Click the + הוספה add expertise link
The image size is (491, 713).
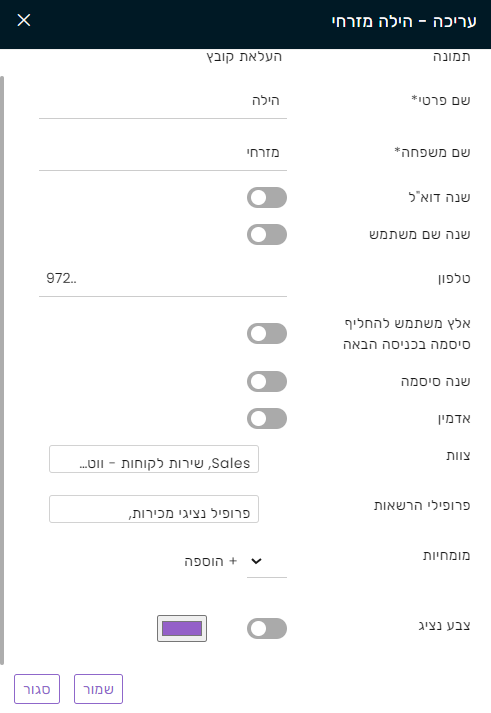coord(211,561)
